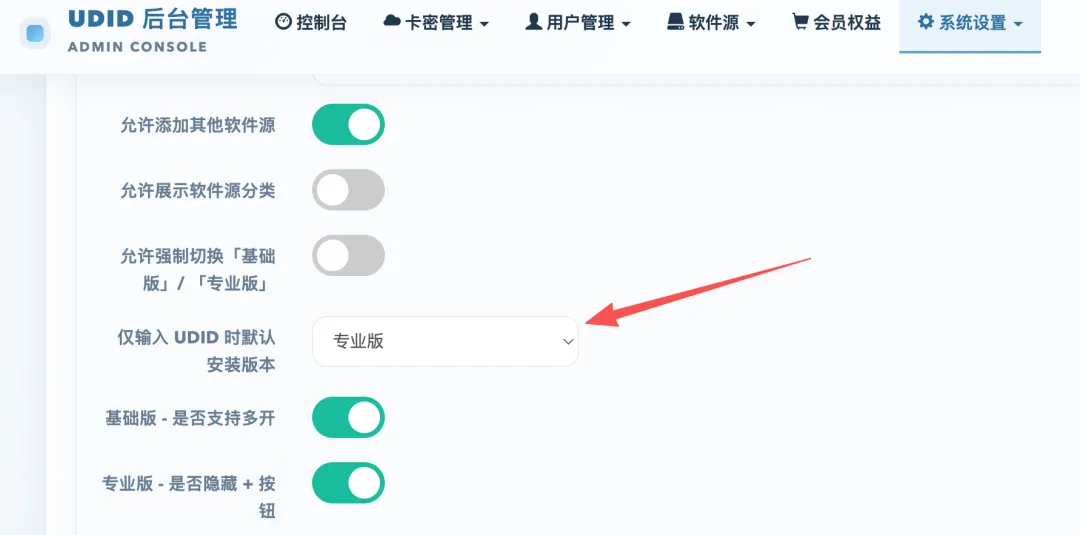Click the gear icon beside 系统设置
The image size is (1080, 535).
click(x=926, y=21)
